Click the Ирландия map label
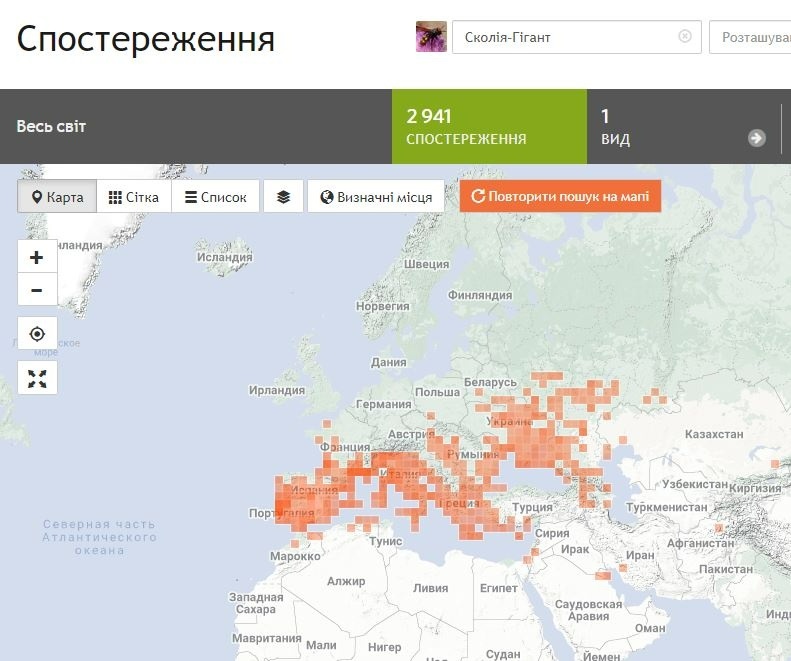The width and height of the screenshot is (791, 661). 277,390
